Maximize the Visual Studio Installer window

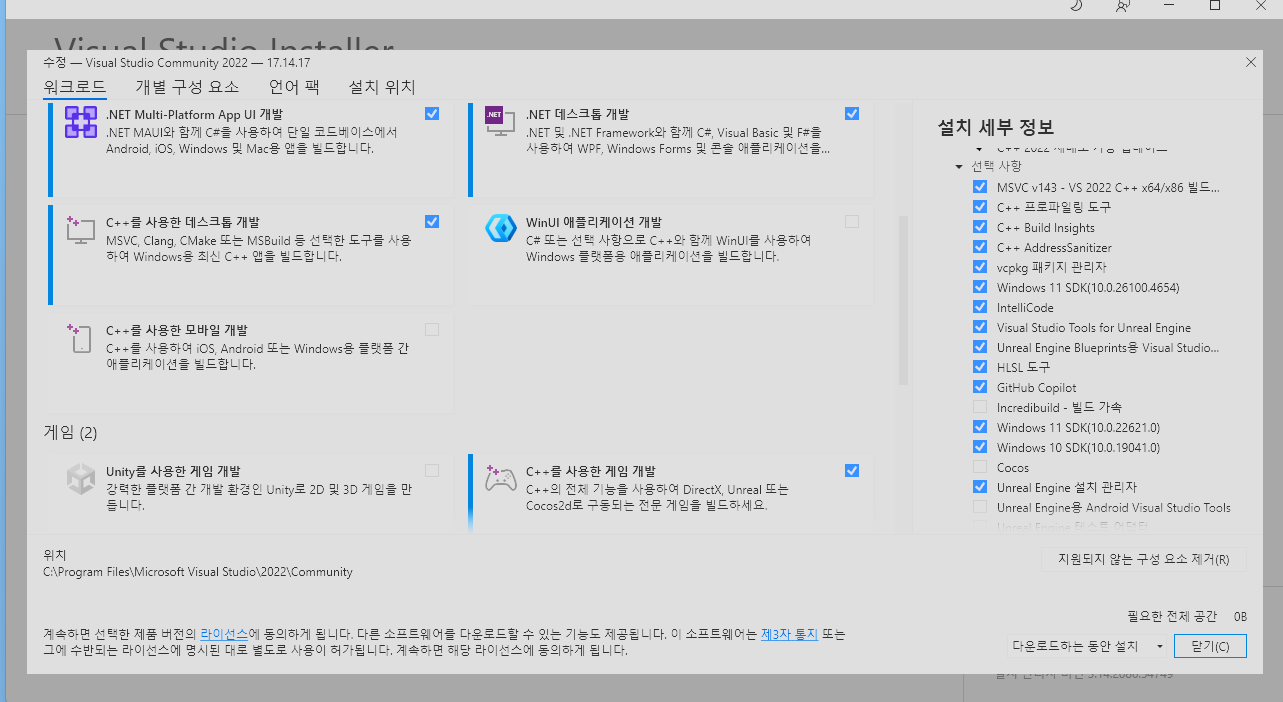coord(1215,5)
